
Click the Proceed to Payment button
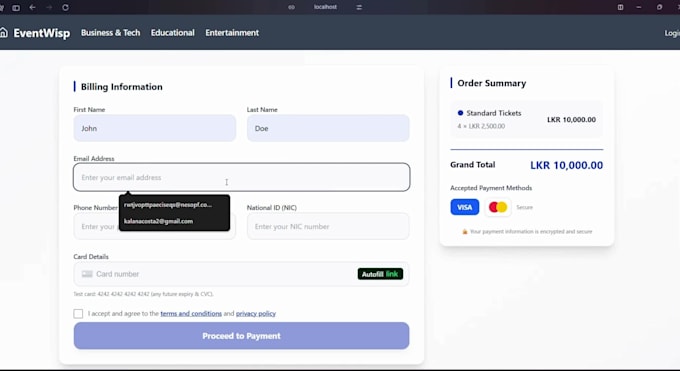242,336
